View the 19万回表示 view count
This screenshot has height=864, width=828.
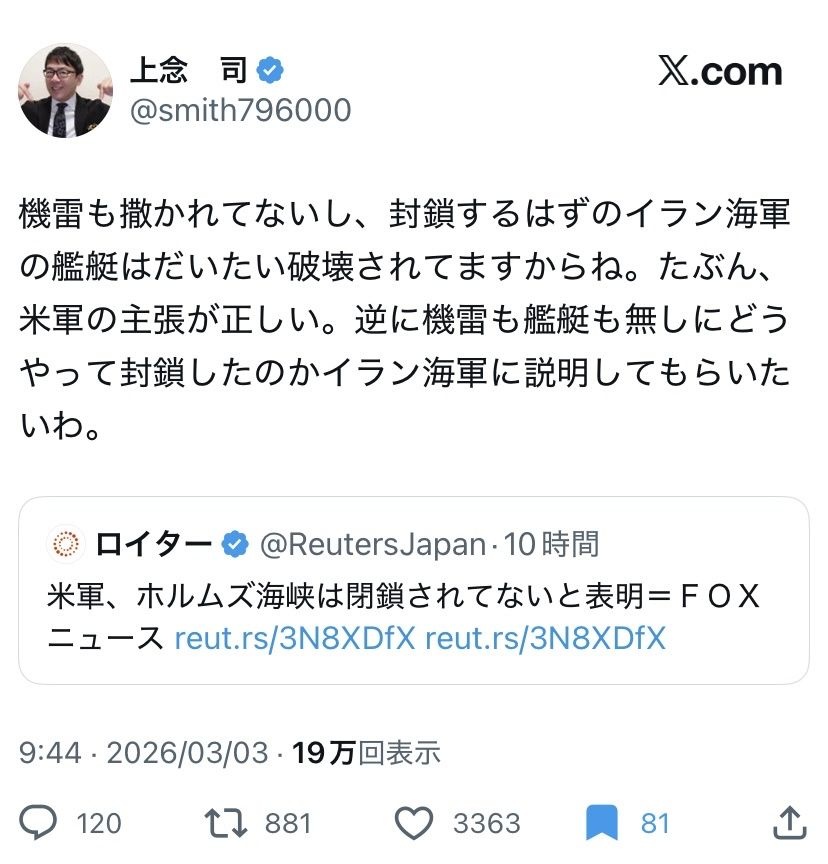[366, 753]
